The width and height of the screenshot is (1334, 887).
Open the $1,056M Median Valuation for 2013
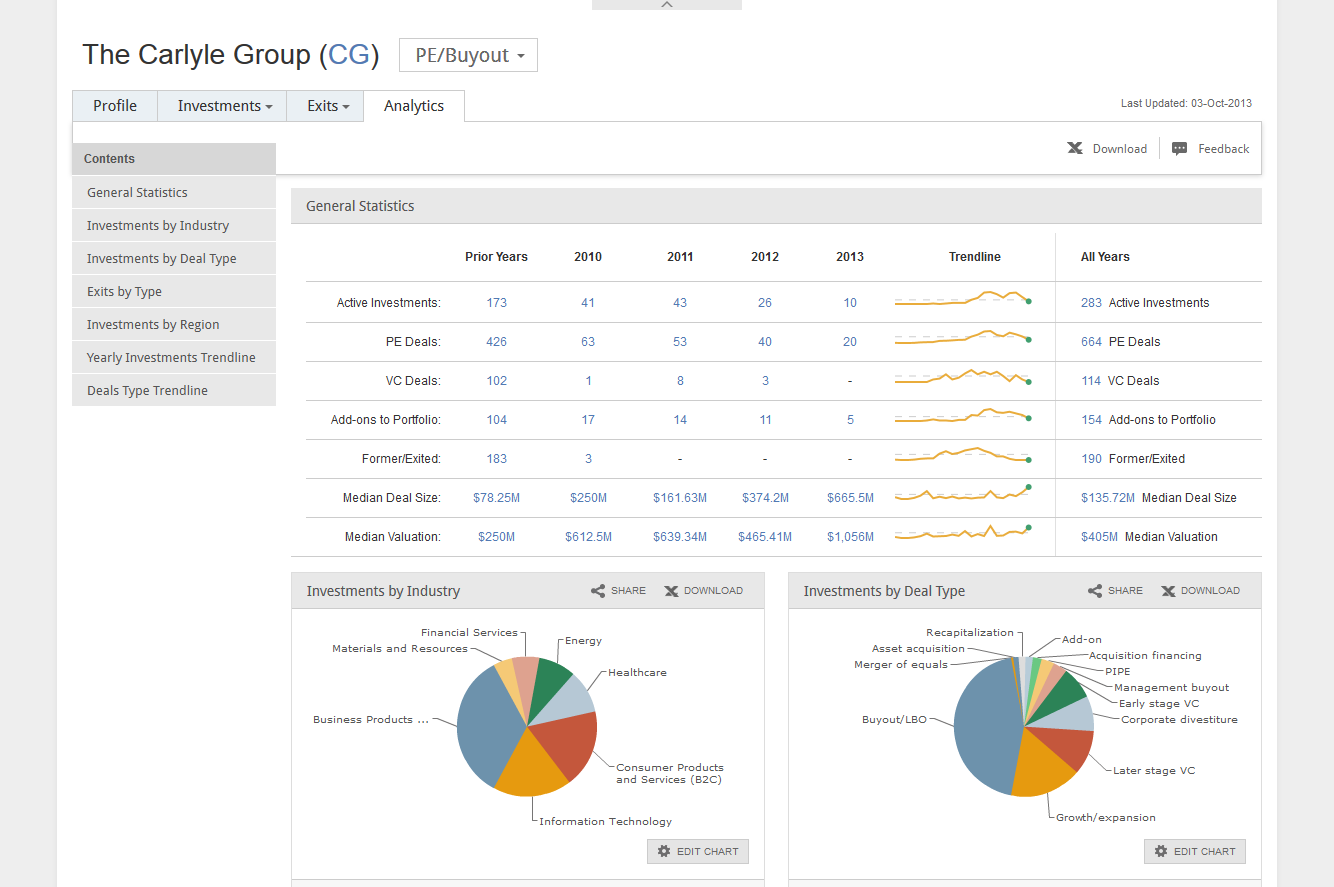pyautogui.click(x=850, y=537)
